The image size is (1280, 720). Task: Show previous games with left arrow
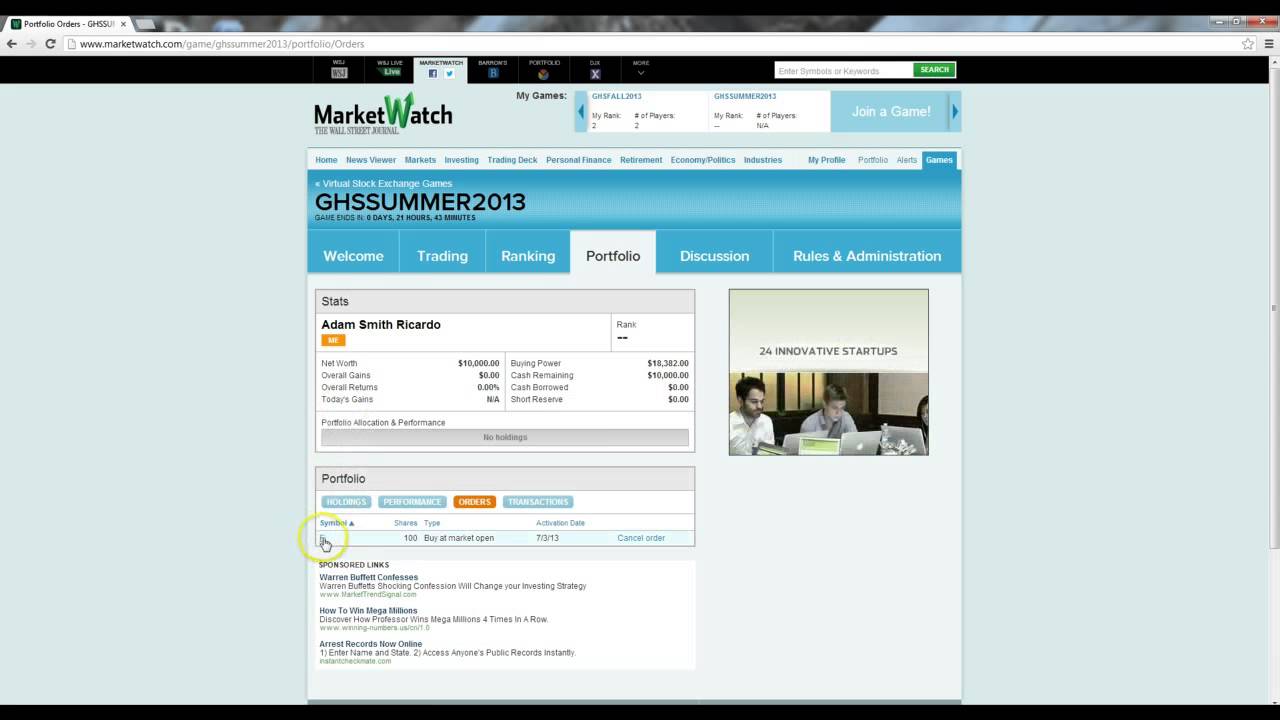click(581, 111)
